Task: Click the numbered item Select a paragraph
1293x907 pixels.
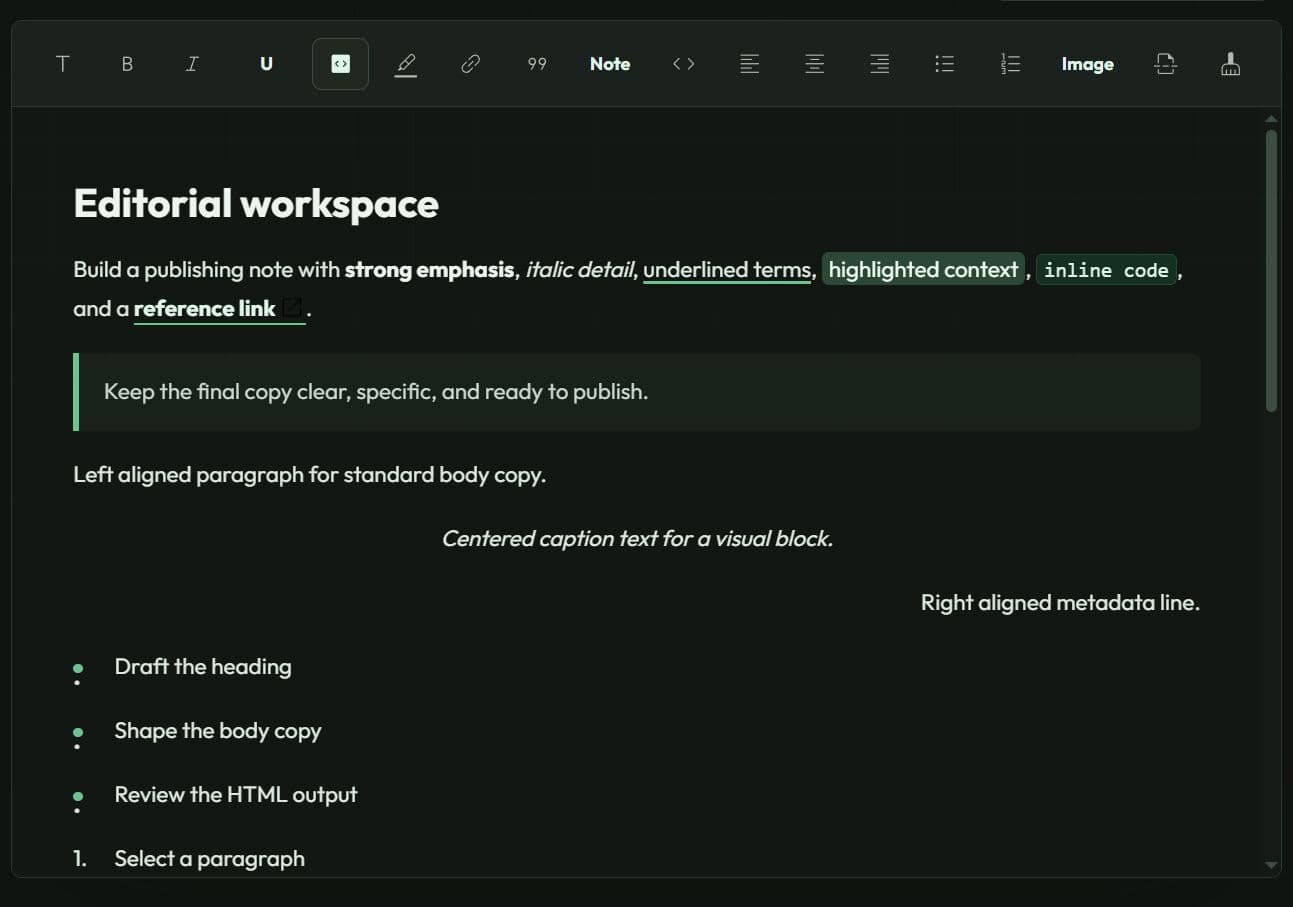Action: tap(210, 859)
